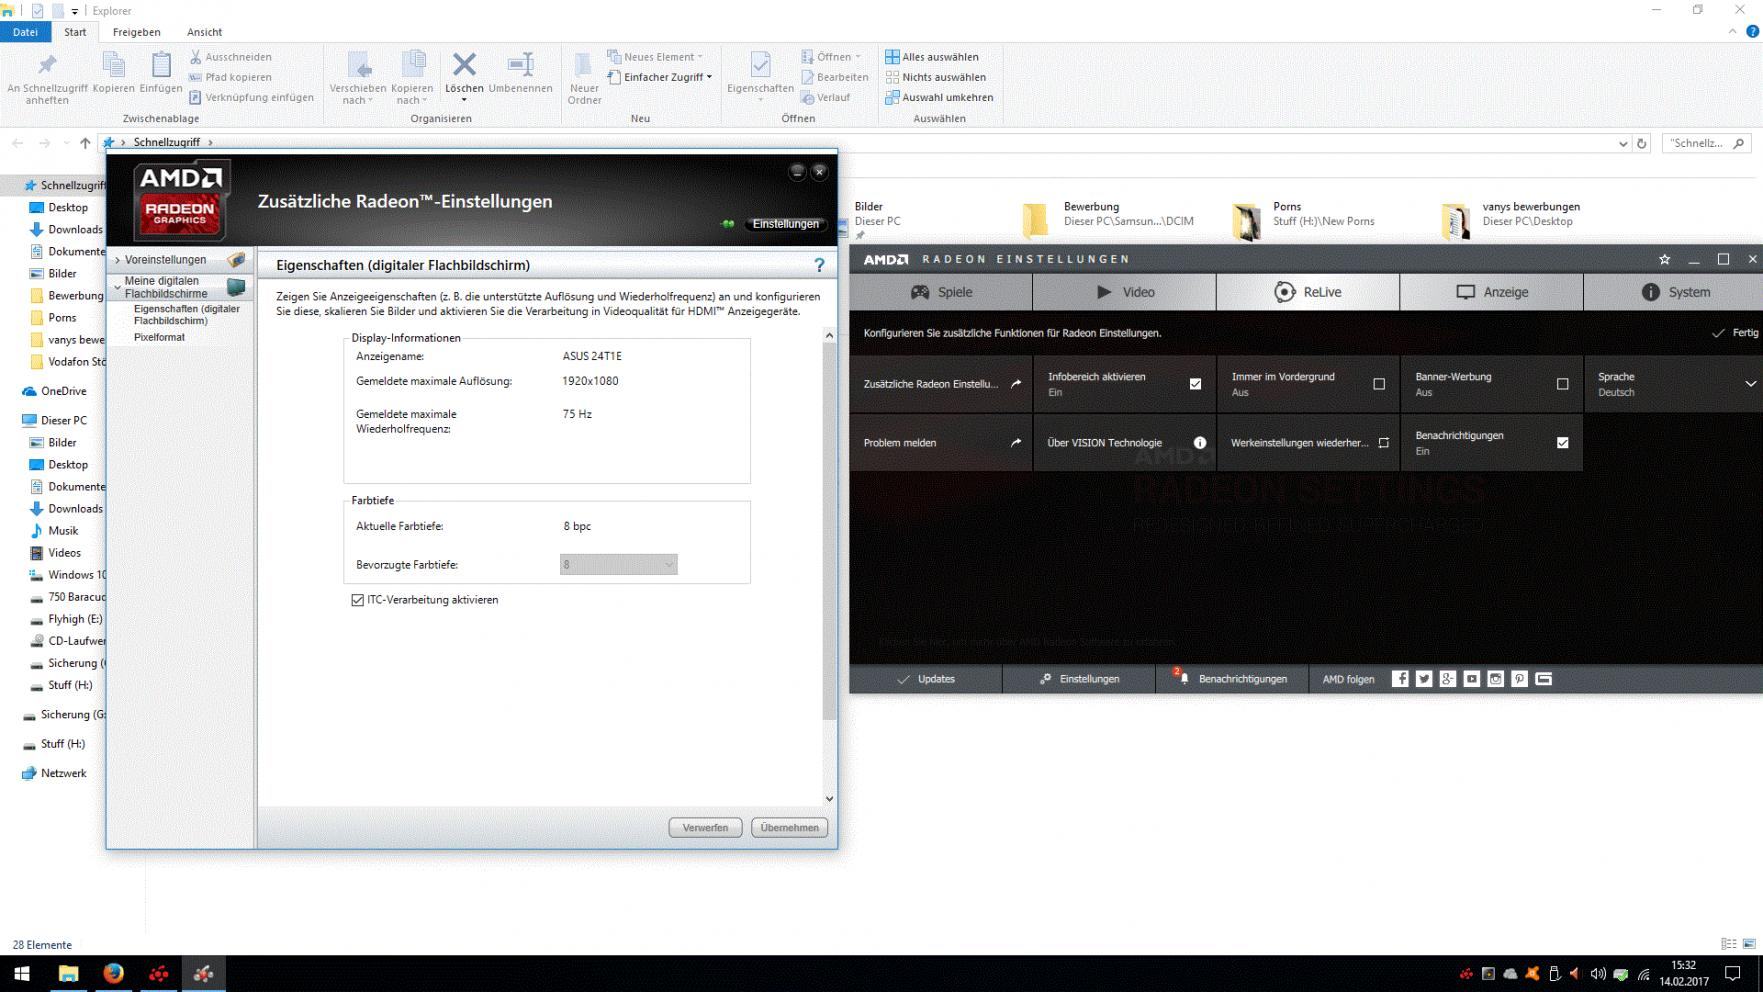Viewport: 1763px width, 992px height.
Task: Open Firefox from the taskbar
Action: (x=113, y=973)
